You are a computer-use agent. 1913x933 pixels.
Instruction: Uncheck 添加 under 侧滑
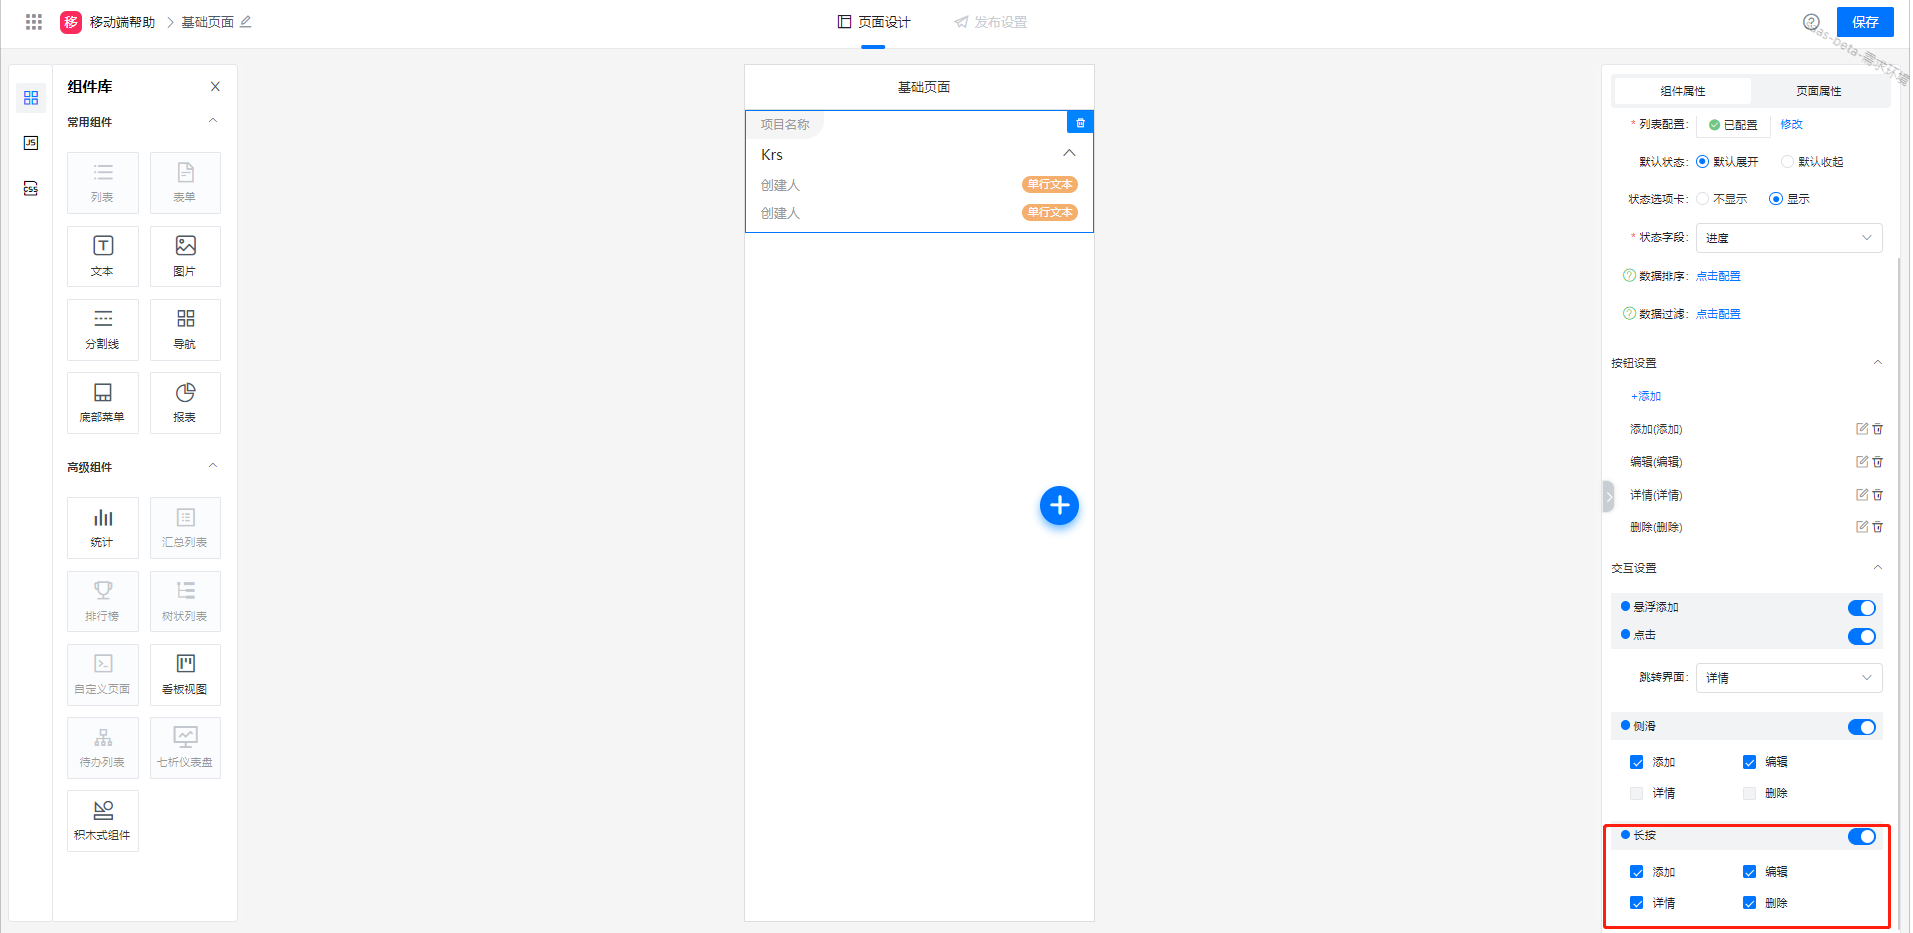click(x=1636, y=762)
